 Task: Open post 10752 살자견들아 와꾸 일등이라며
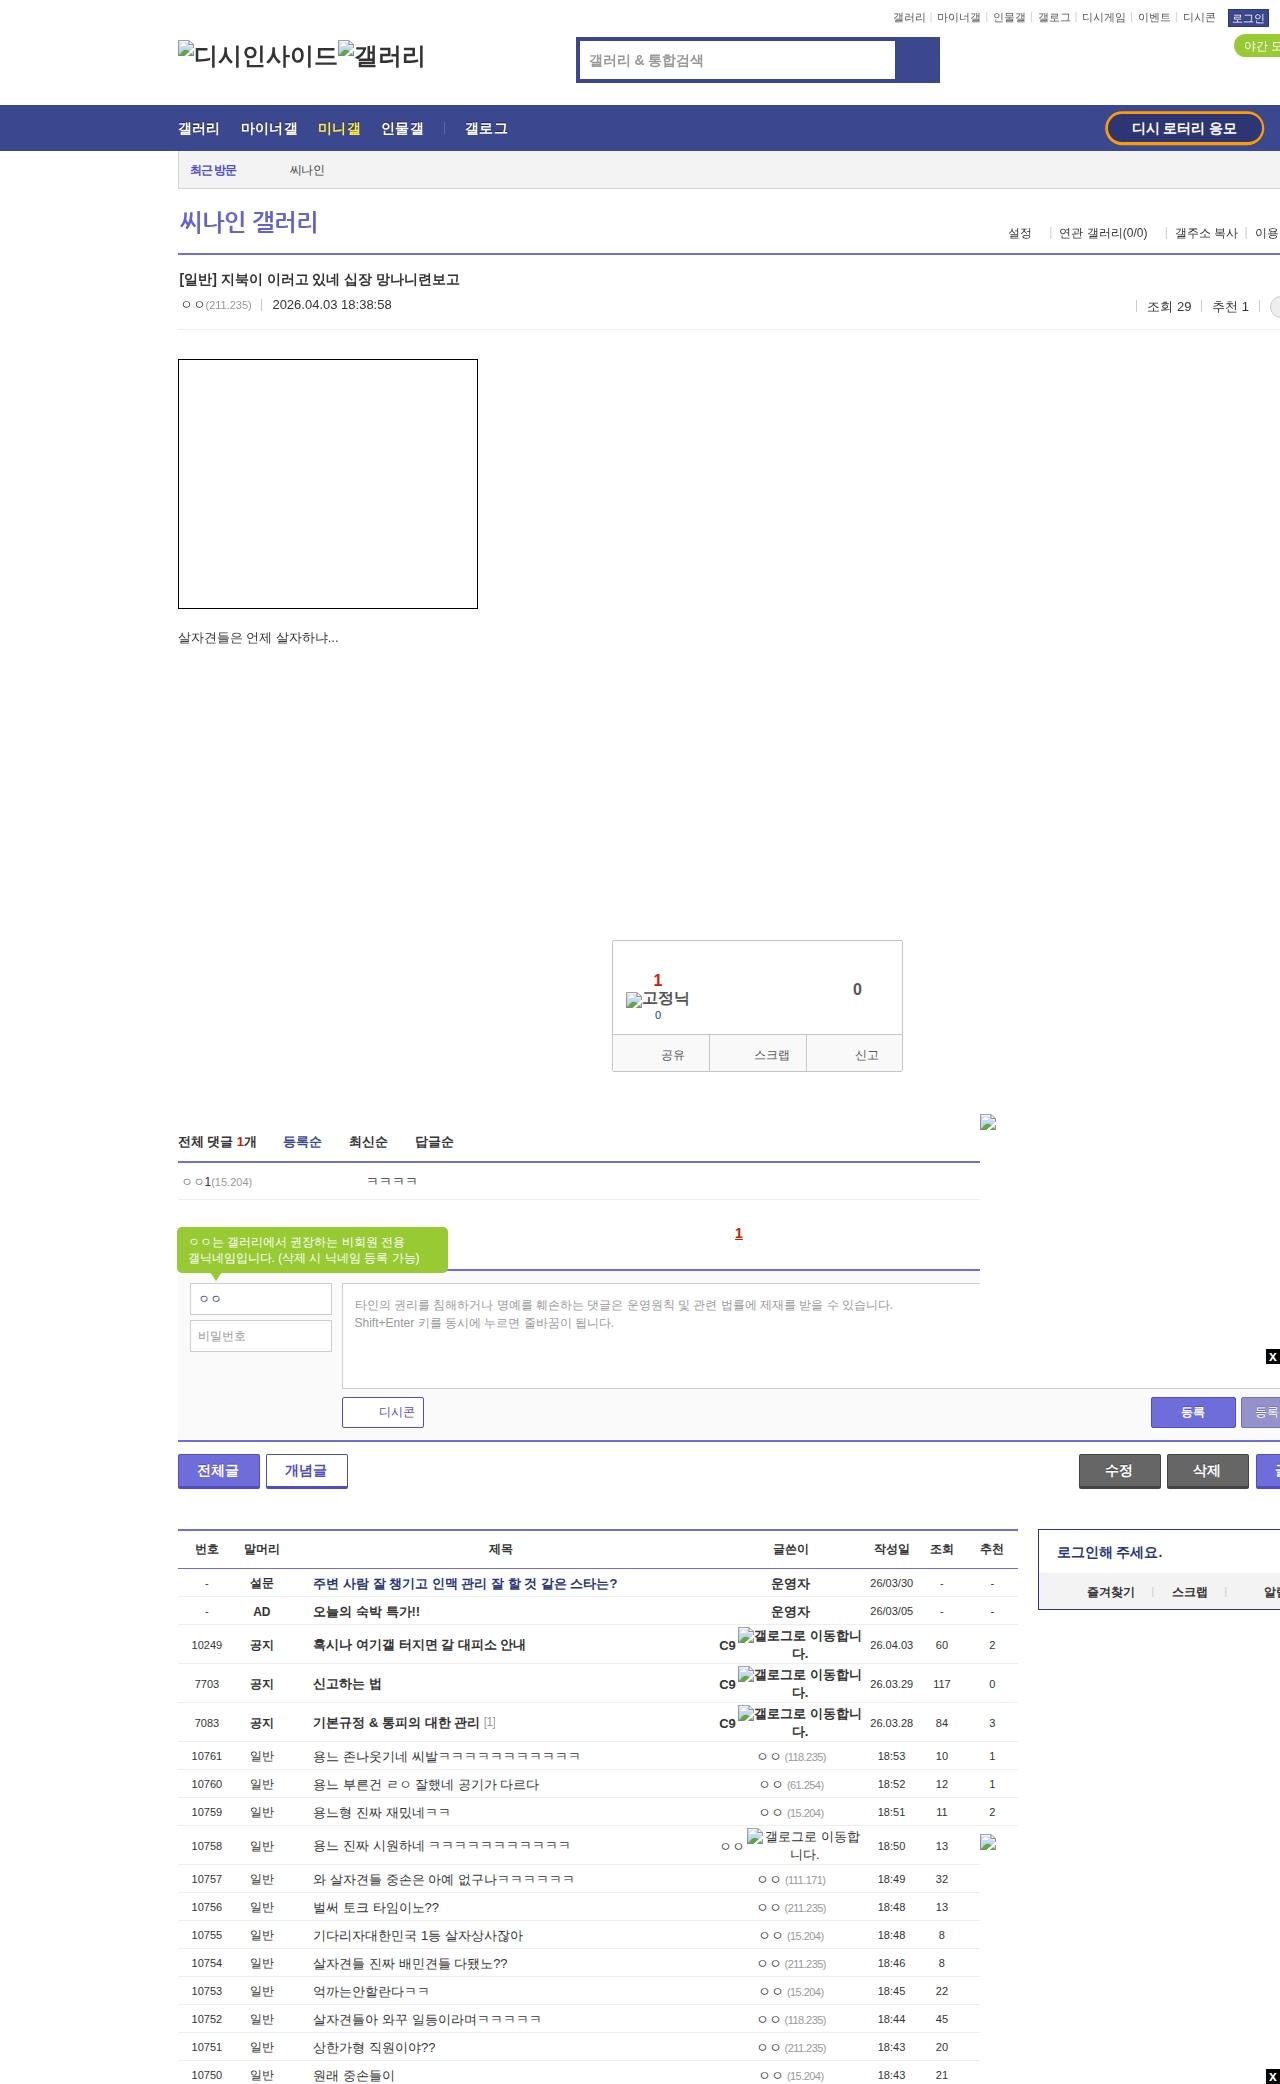coord(427,2020)
